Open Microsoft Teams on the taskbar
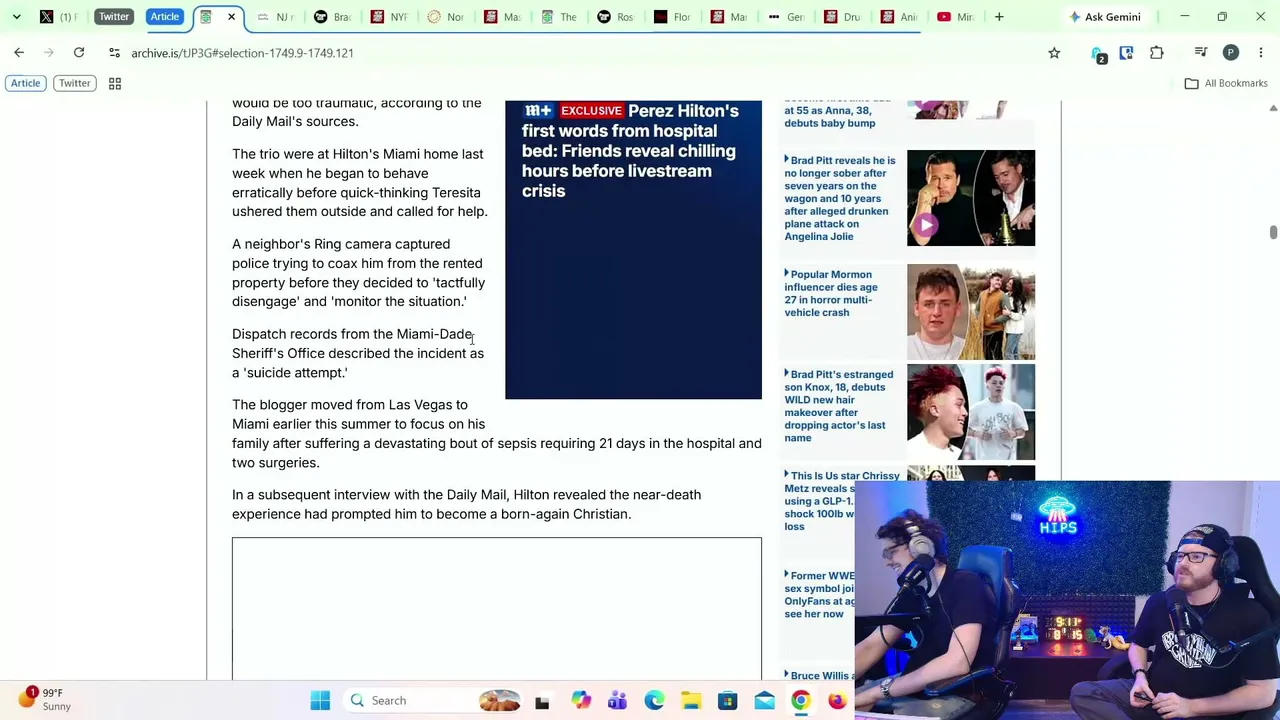Screen dimensions: 1280x720 coord(617,700)
